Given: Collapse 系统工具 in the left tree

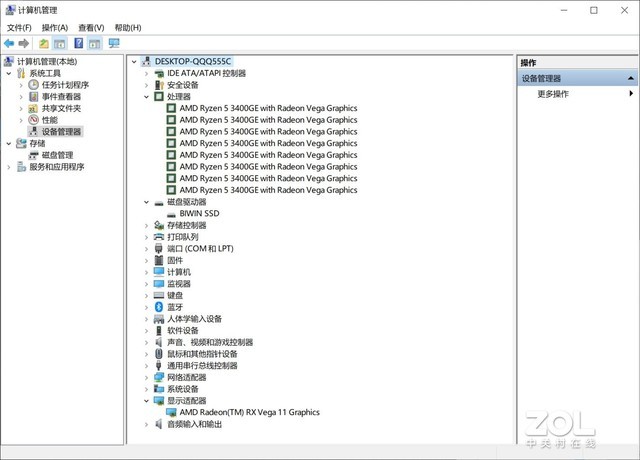Looking at the screenshot, I should coord(9,73).
